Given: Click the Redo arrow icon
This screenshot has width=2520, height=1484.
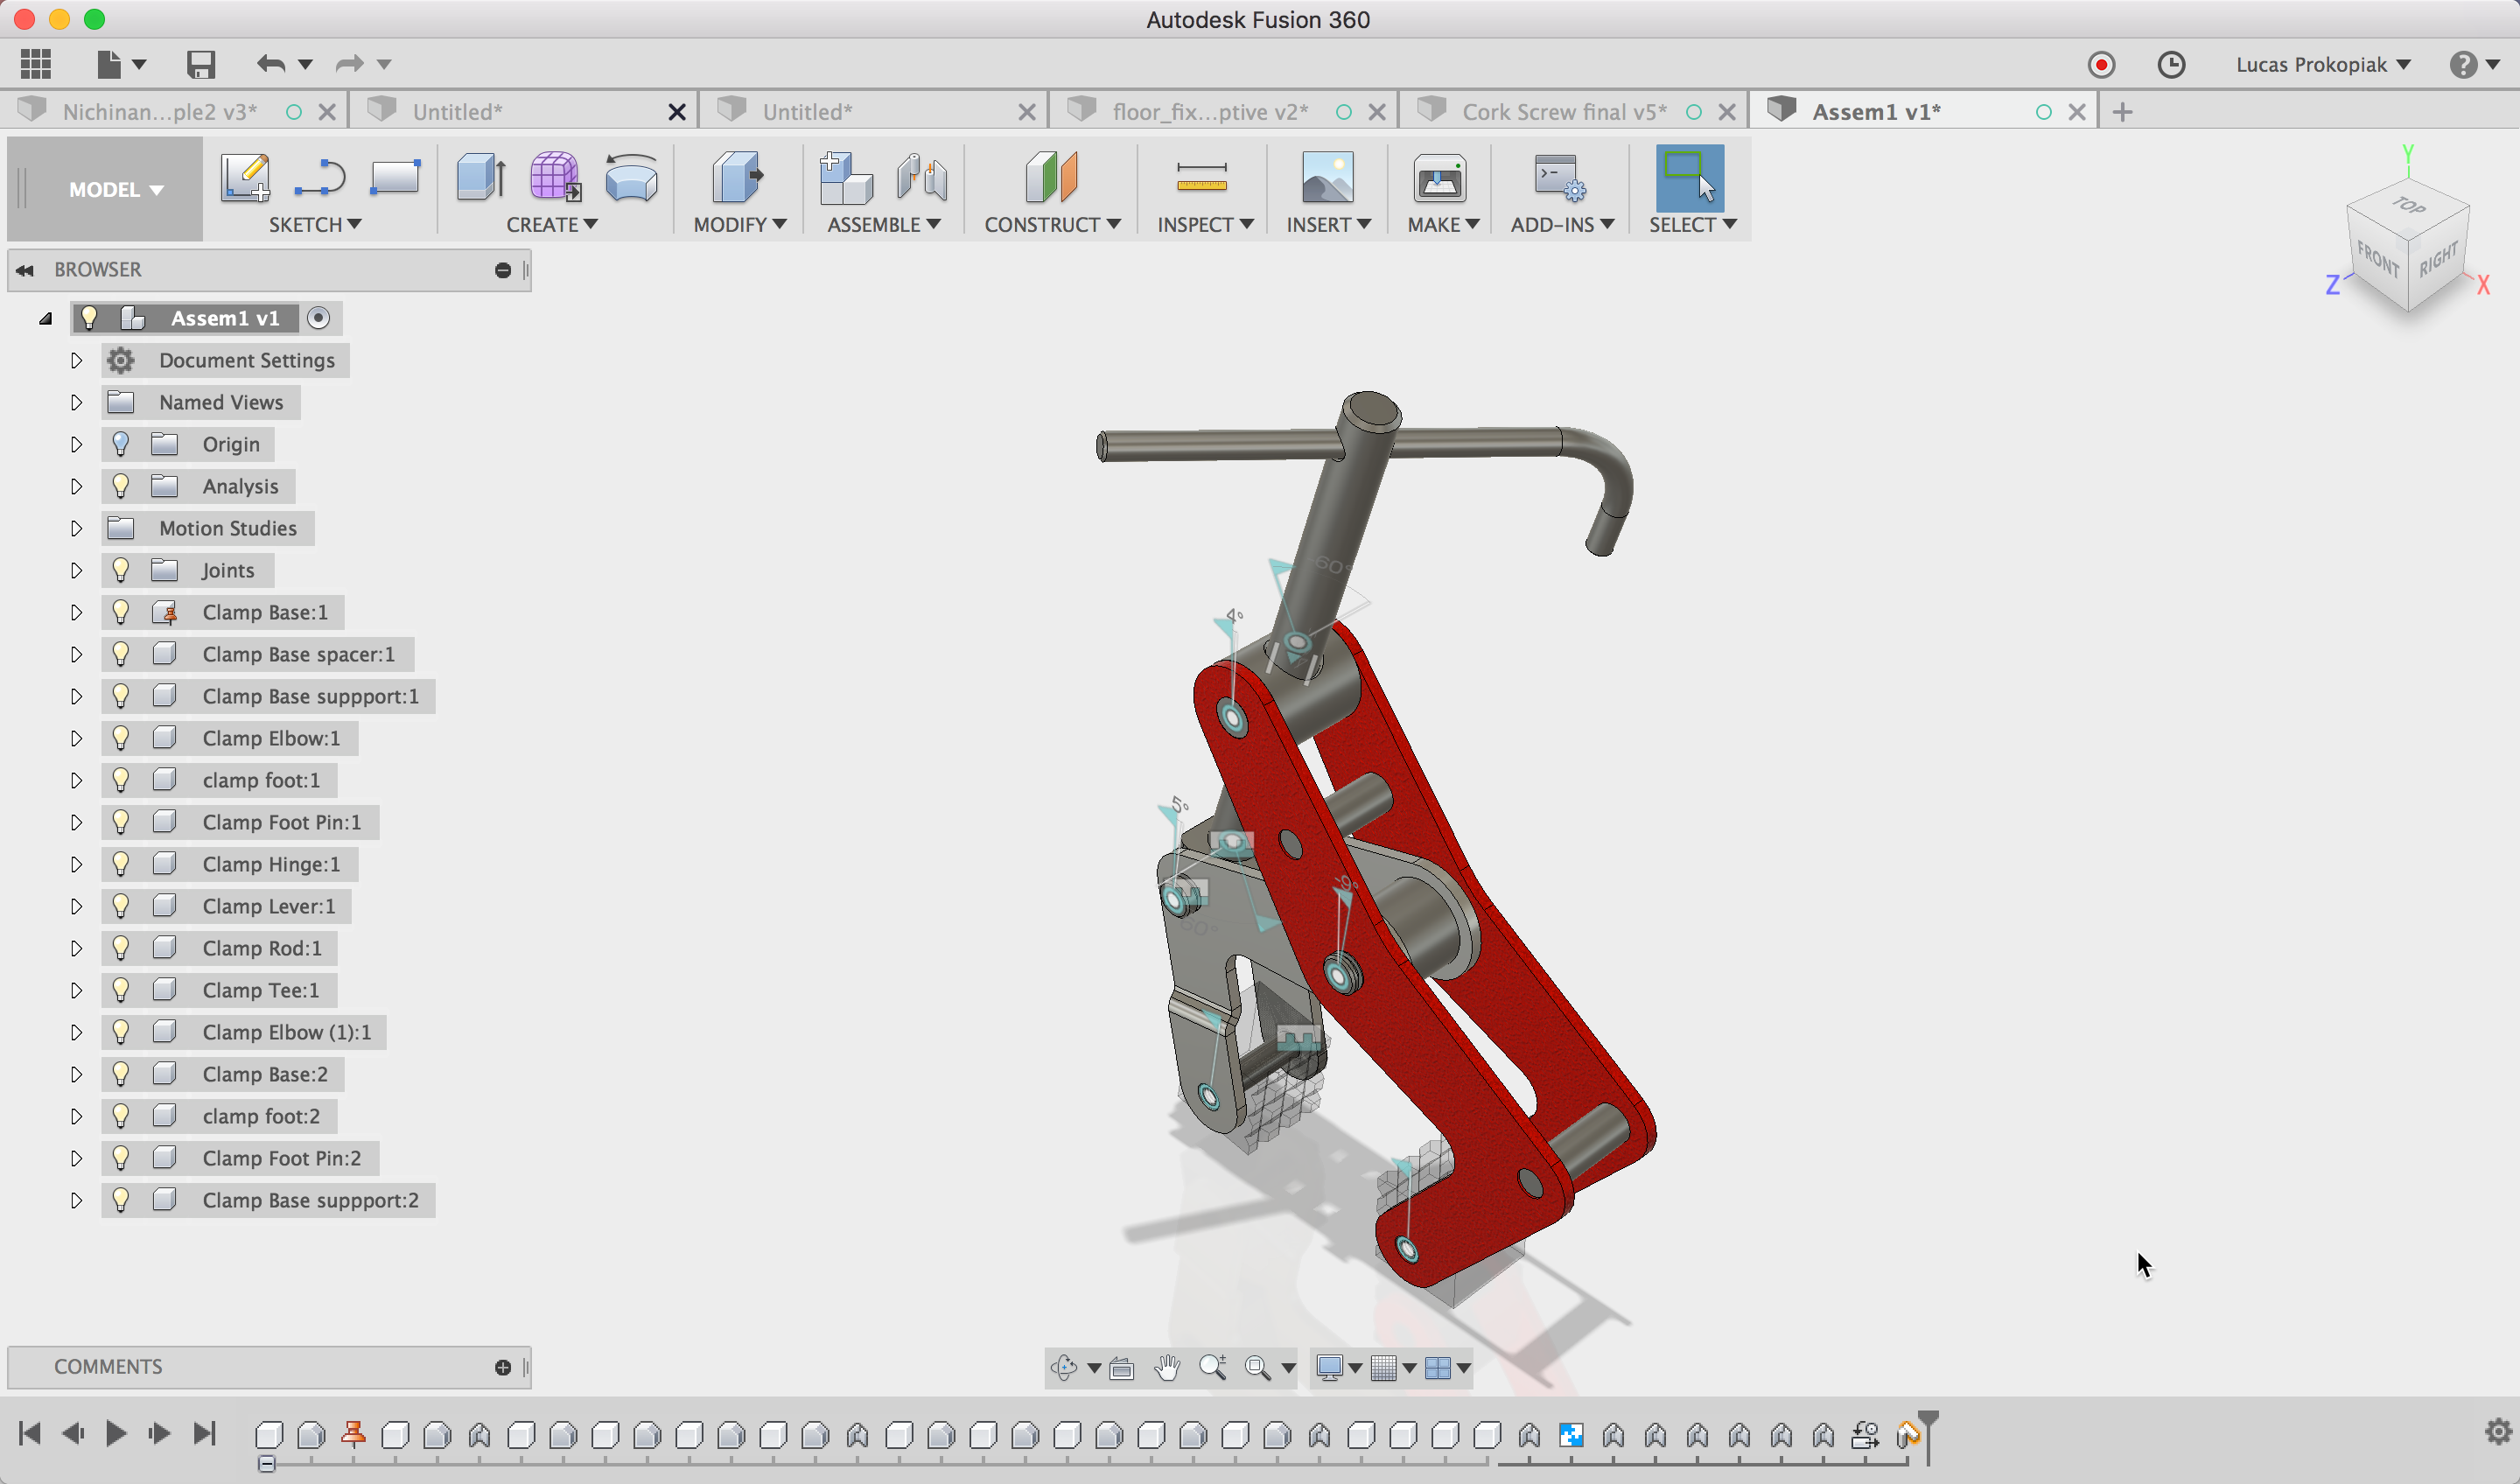Looking at the screenshot, I should [x=349, y=65].
